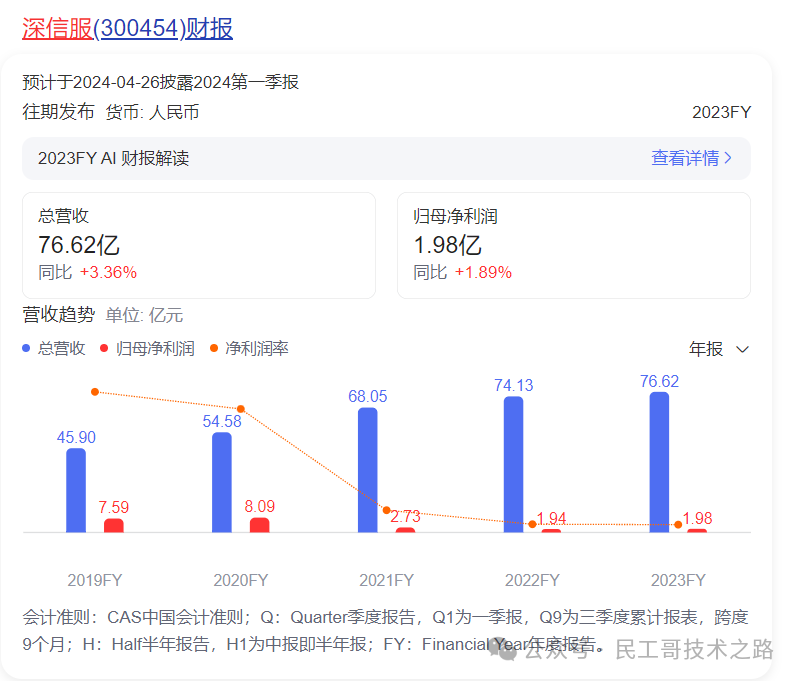Click the 往期发布 label
Screen dimensions: 799x681
click(58, 112)
